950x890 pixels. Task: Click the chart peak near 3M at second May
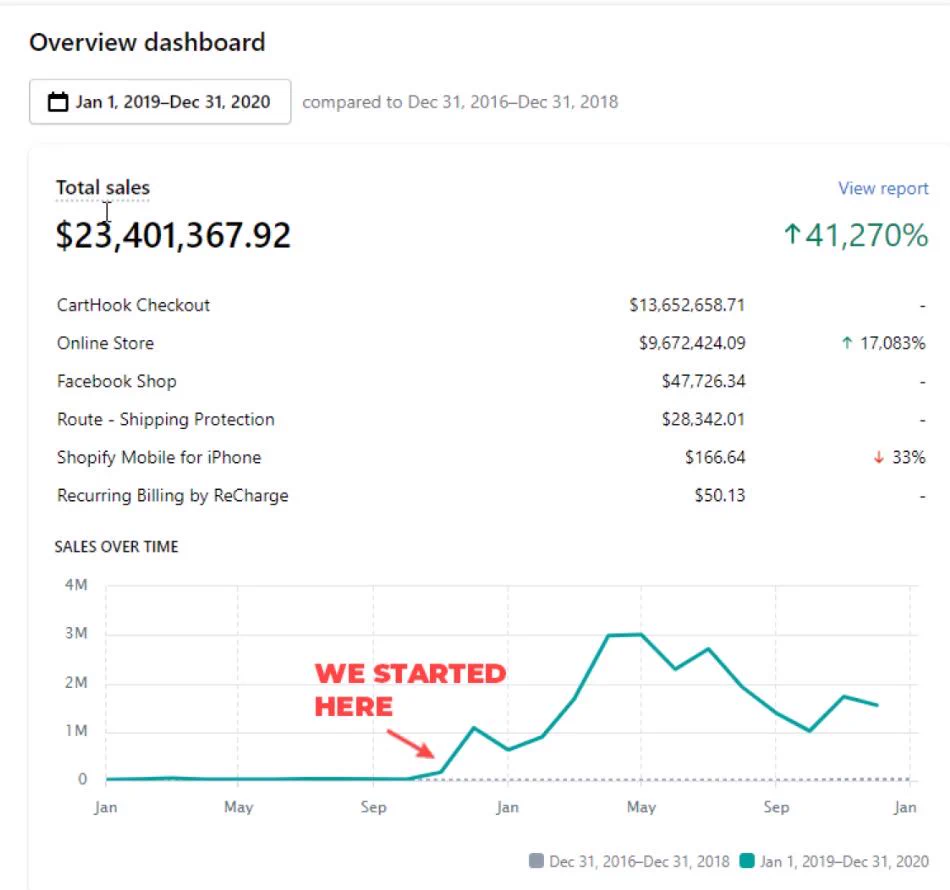[640, 634]
